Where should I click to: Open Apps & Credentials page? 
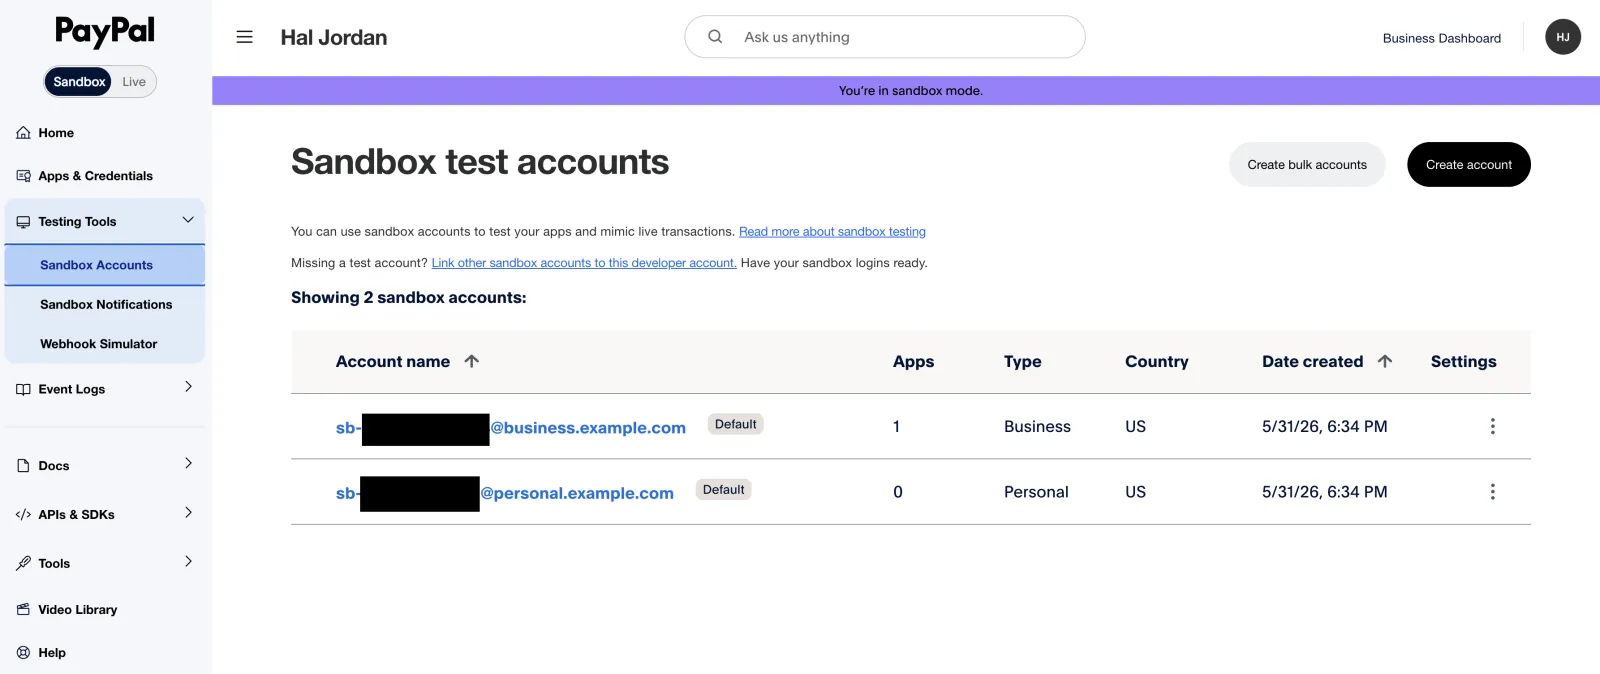(95, 176)
